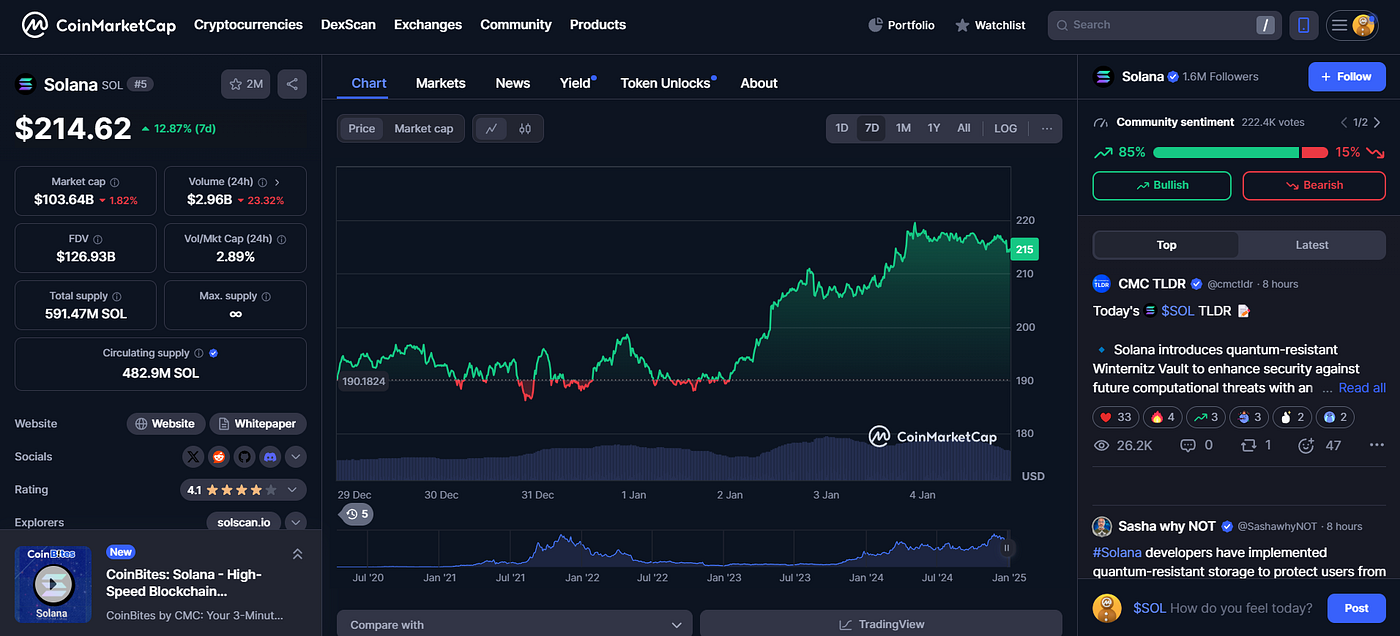The height and width of the screenshot is (636, 1400).
Task: Open the DexScan menu
Action: [348, 25]
